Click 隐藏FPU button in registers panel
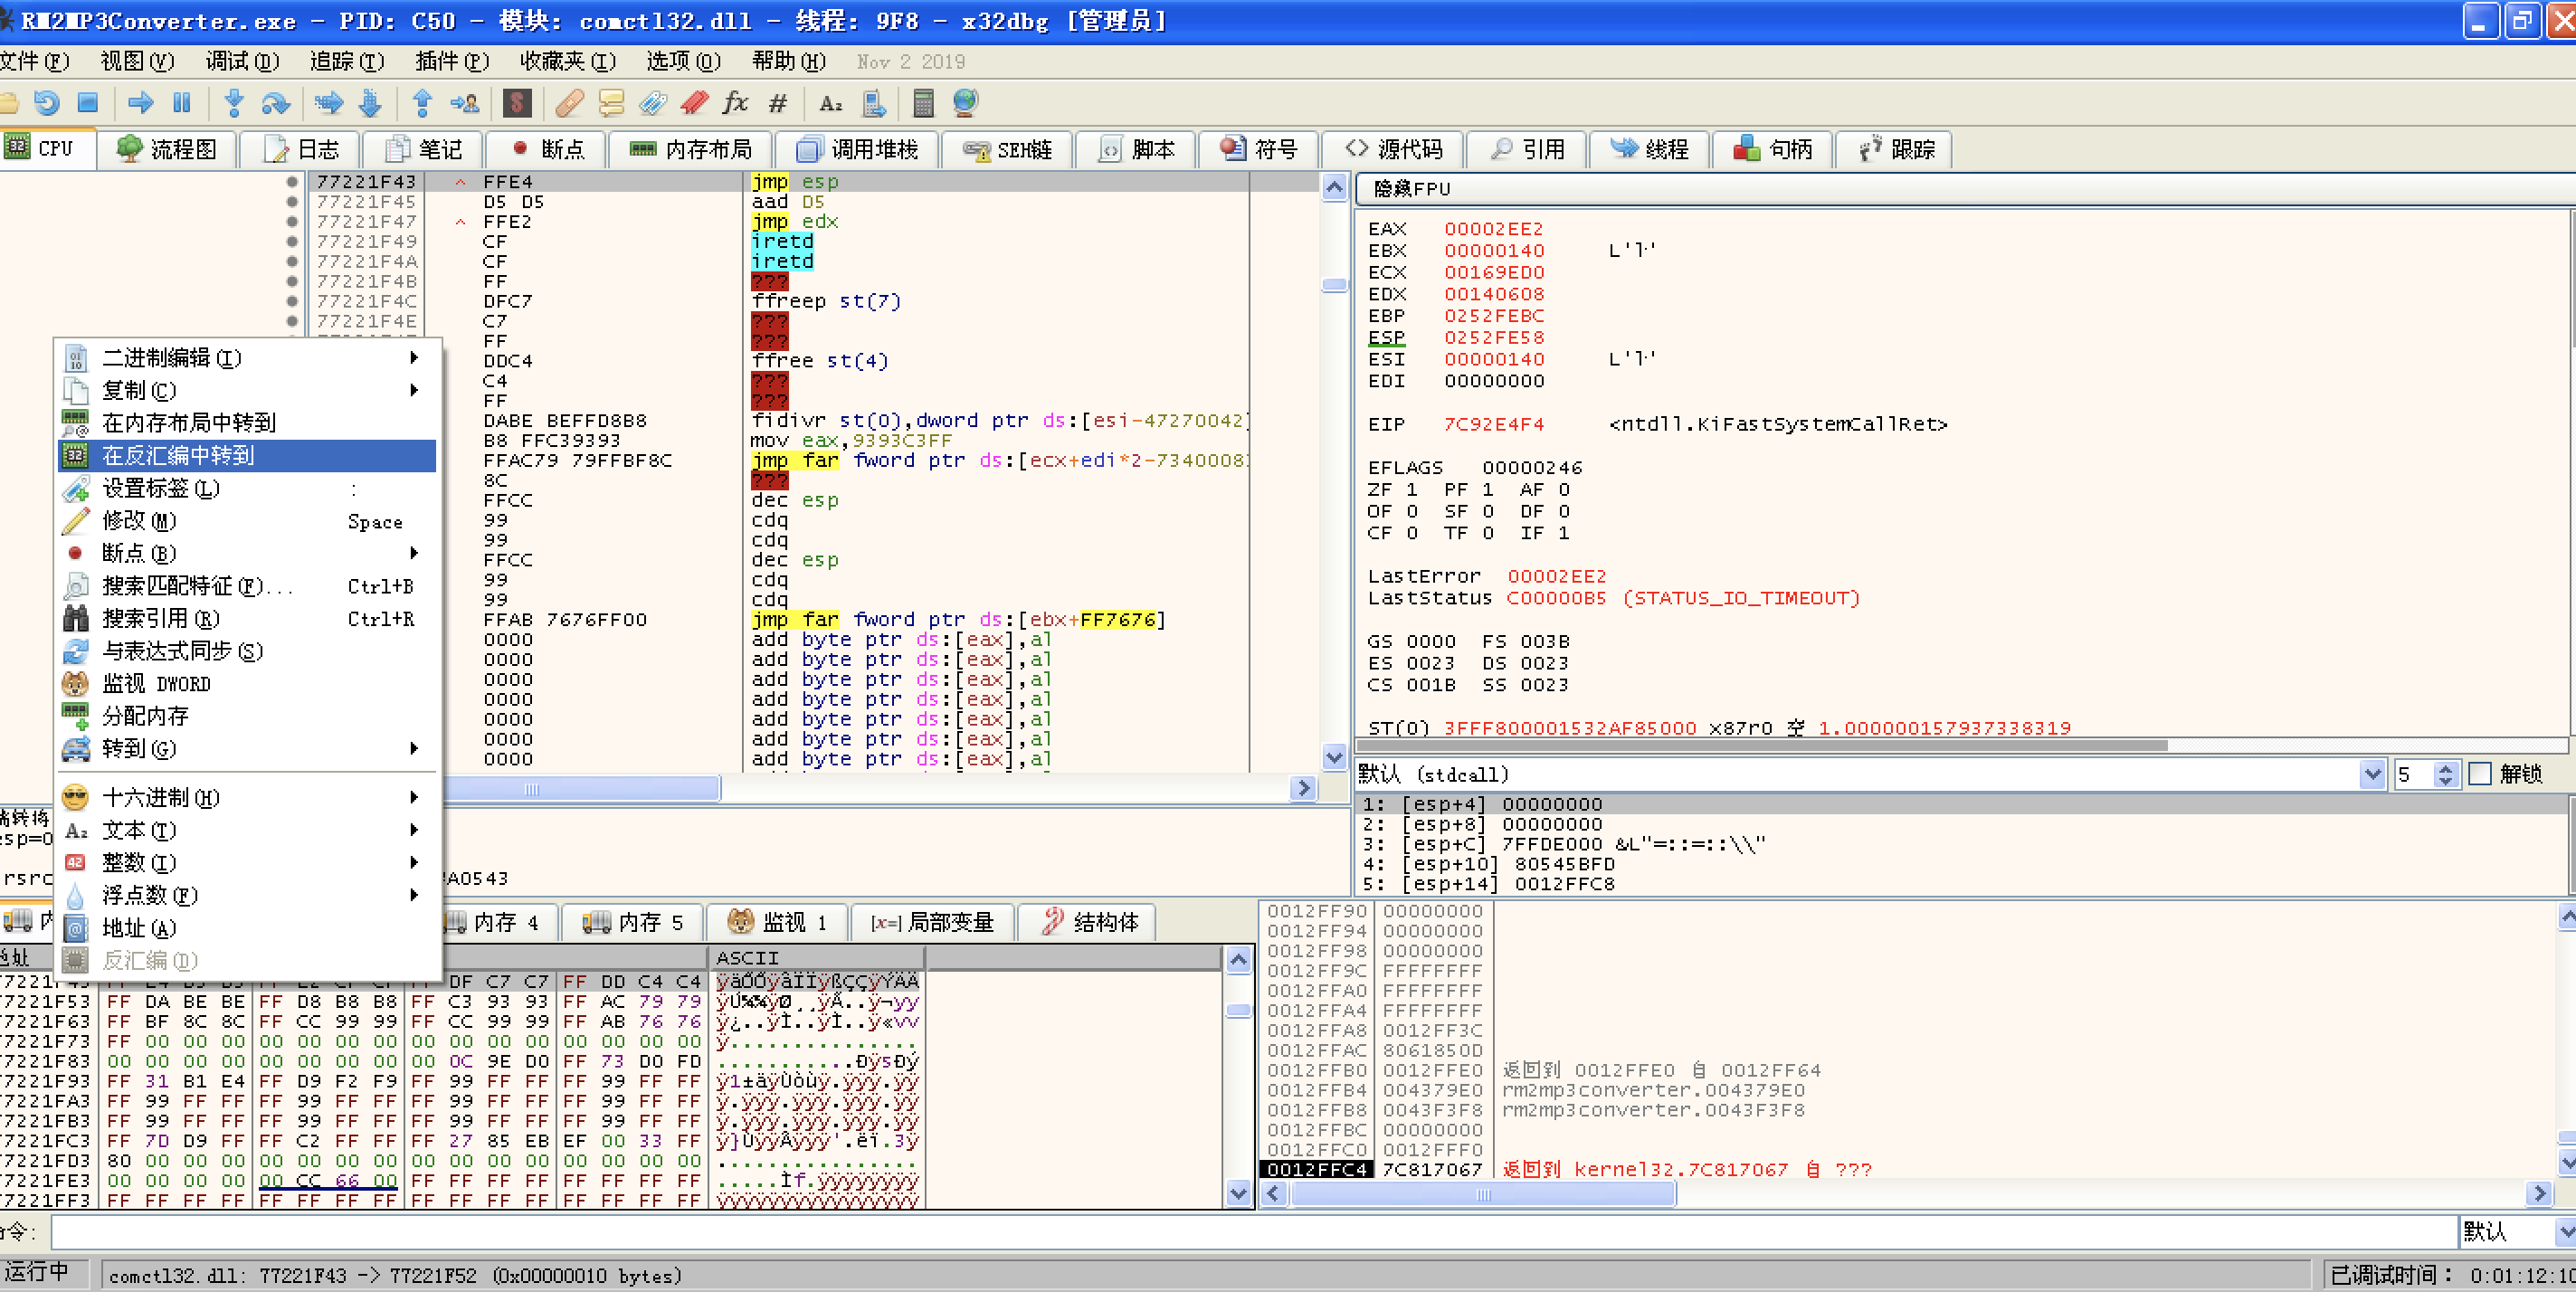Viewport: 2576px width, 1292px height. 1411,189
